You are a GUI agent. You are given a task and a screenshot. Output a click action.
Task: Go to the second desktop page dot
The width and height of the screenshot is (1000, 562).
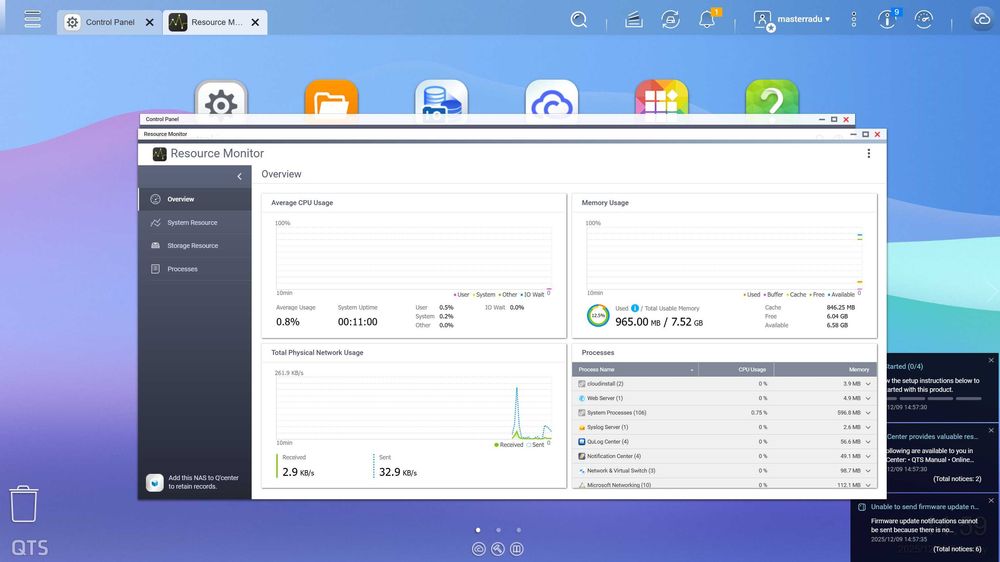498,530
